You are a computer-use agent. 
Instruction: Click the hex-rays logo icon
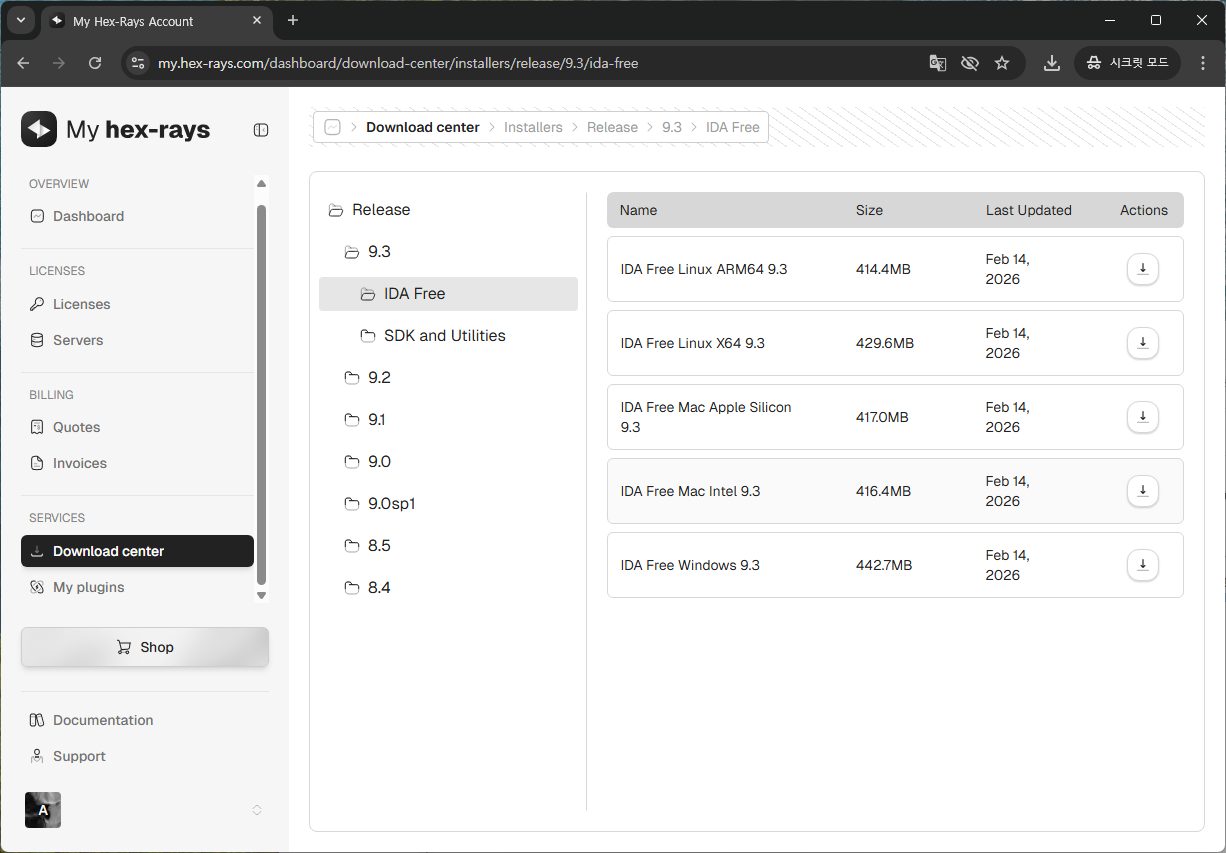tap(39, 129)
